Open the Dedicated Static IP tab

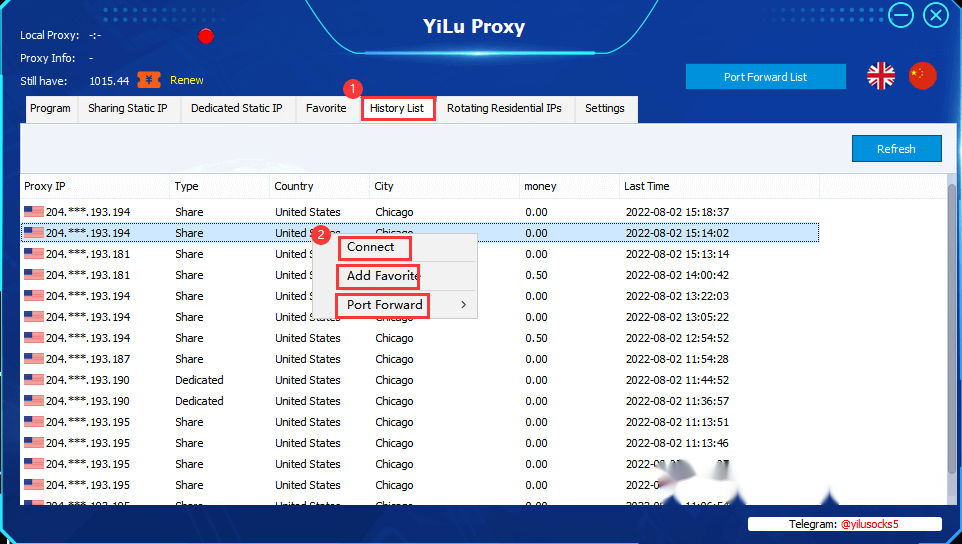tap(237, 109)
